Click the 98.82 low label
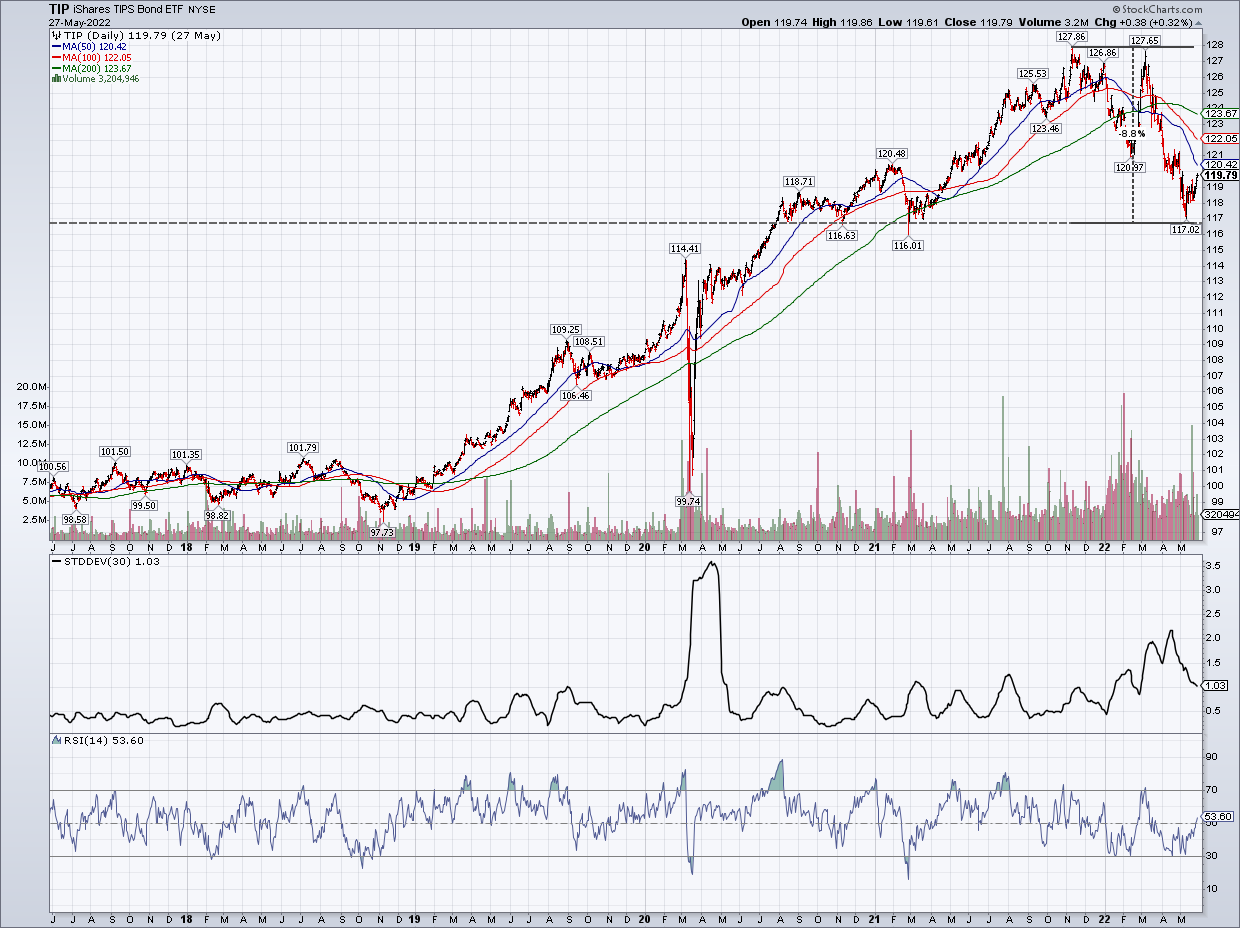1240x928 pixels. point(217,515)
